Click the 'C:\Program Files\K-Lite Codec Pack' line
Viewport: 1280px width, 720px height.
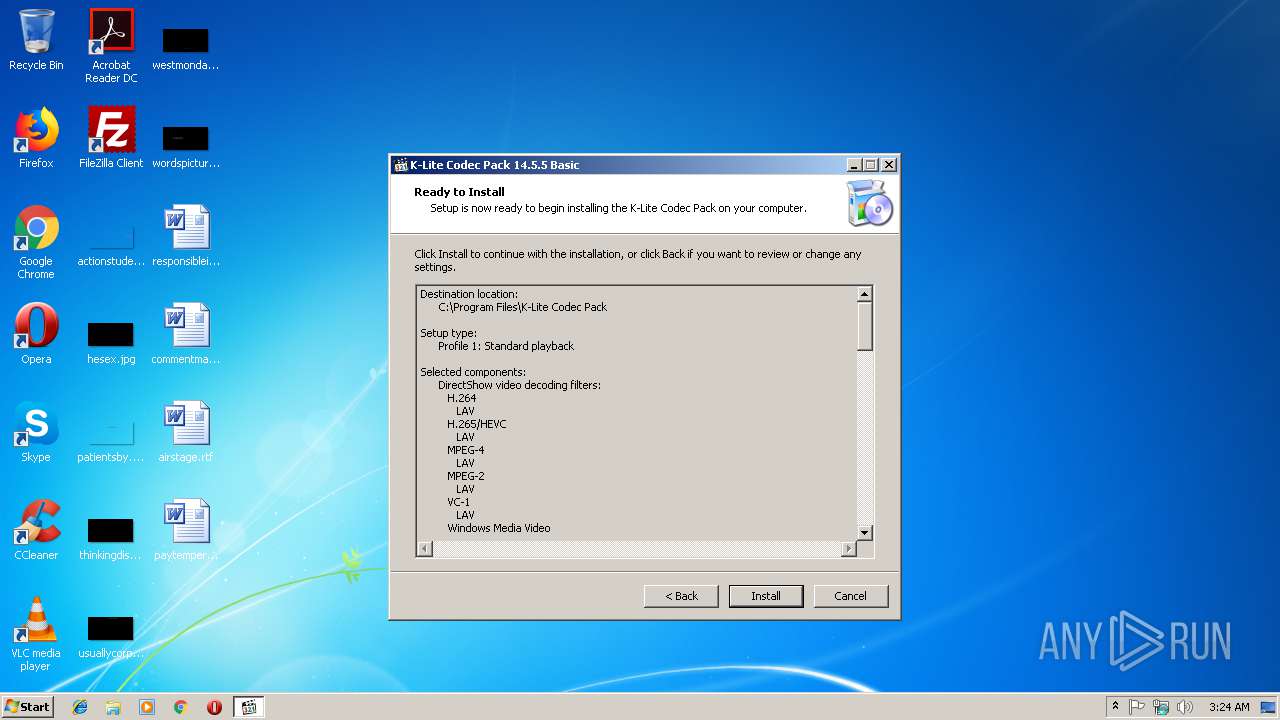pos(522,307)
